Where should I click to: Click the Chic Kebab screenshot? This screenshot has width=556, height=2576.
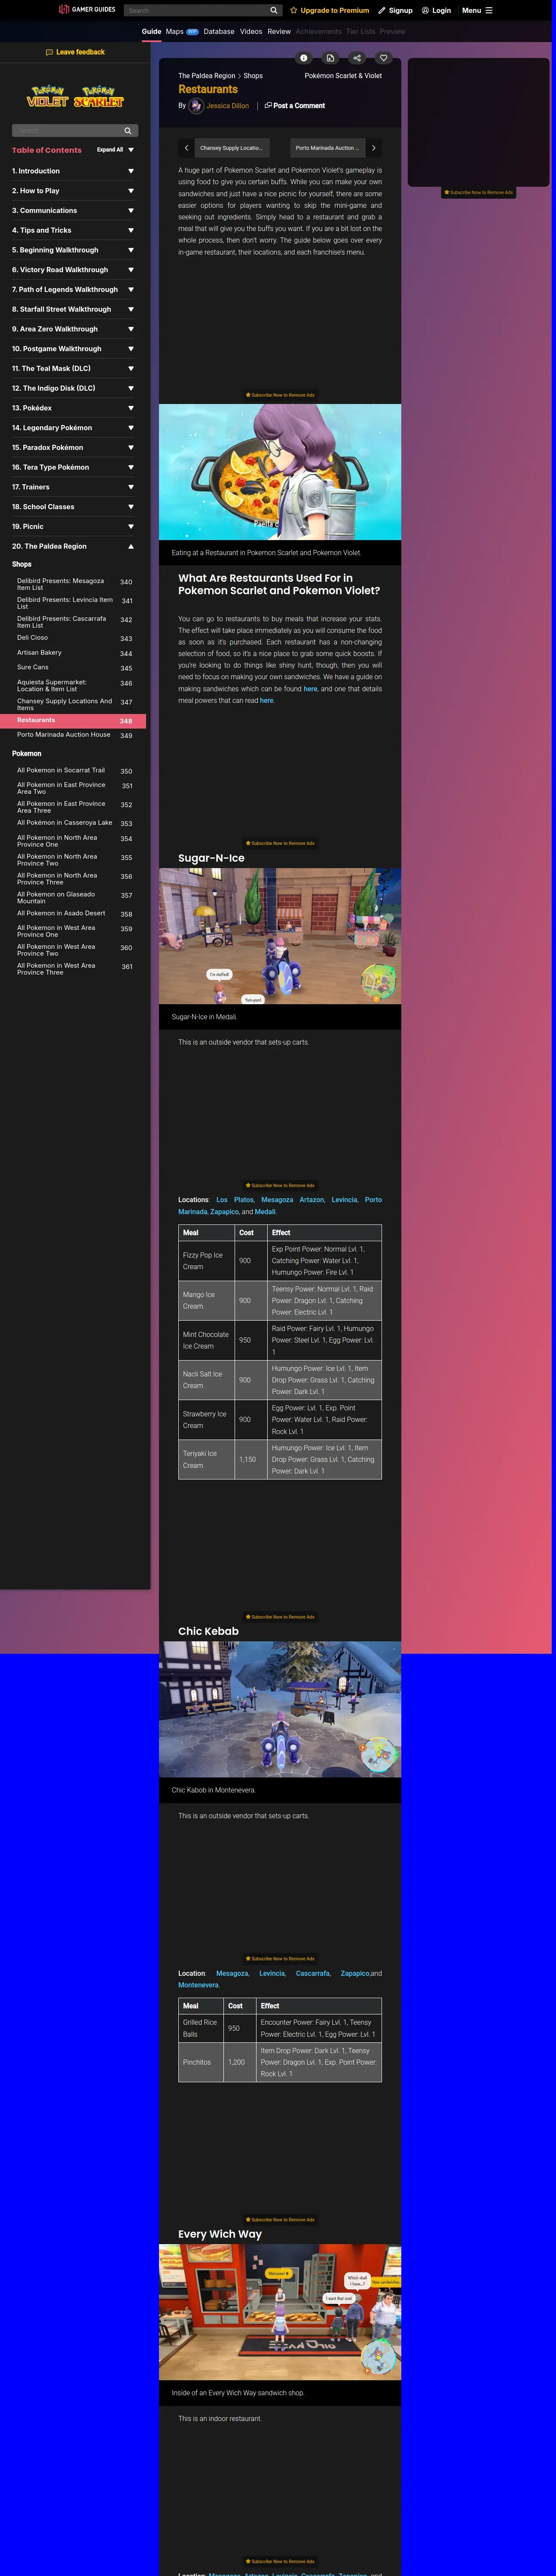280,1709
